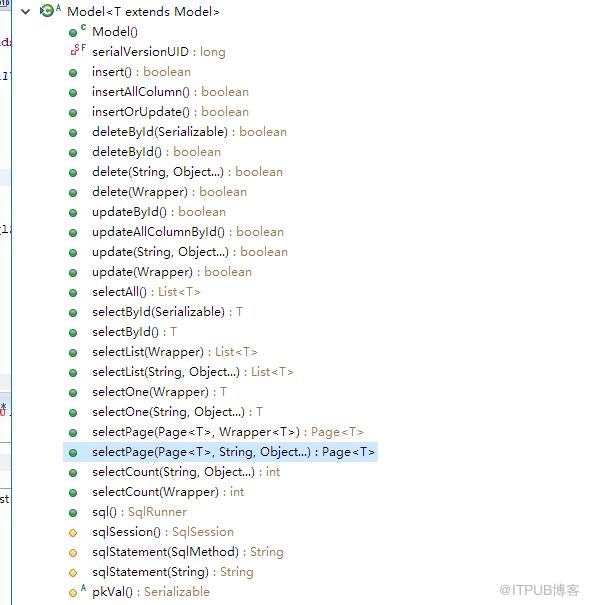The height and width of the screenshot is (605, 589).
Task: Click the icon of selectPage(Page<T>, Wrapper<T>)
Action: click(73, 433)
